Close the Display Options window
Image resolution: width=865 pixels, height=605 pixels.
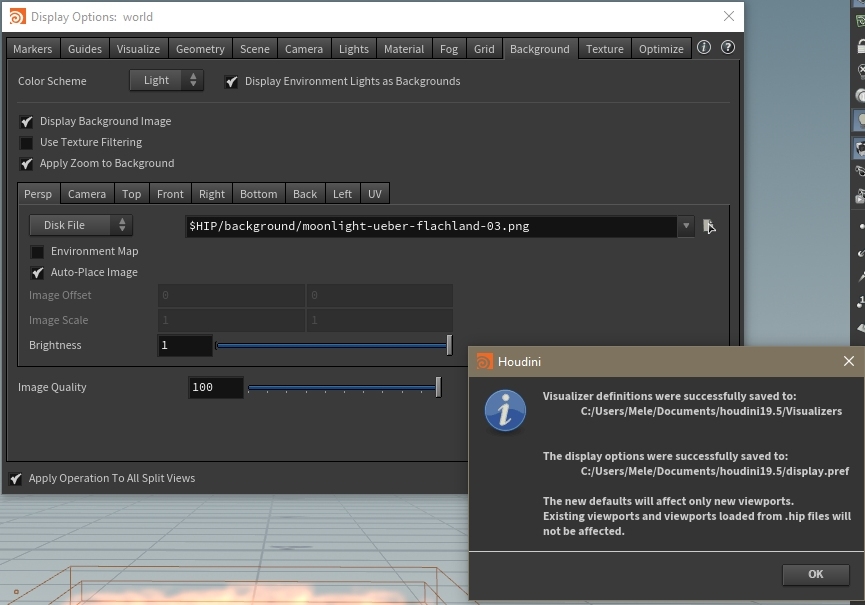point(729,17)
